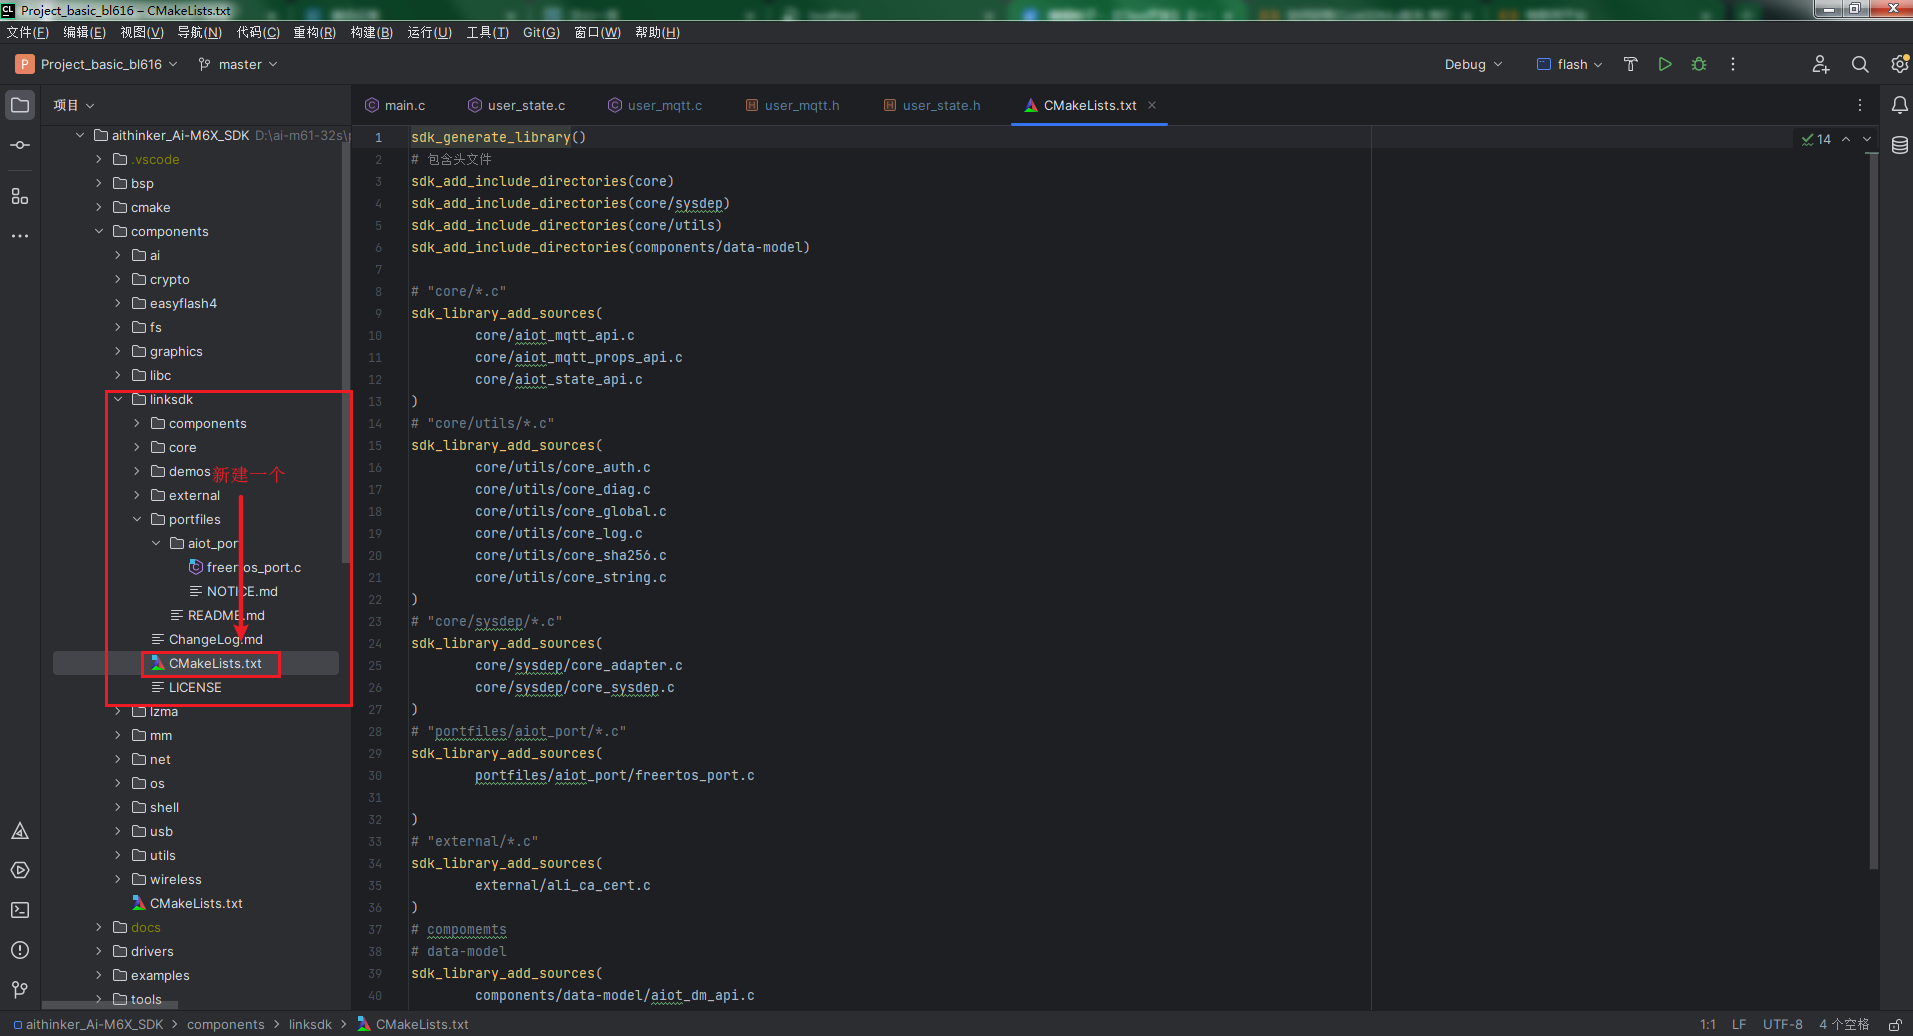The height and width of the screenshot is (1036, 1913).
Task: Open the 导航(N) menu
Action: pyautogui.click(x=199, y=32)
